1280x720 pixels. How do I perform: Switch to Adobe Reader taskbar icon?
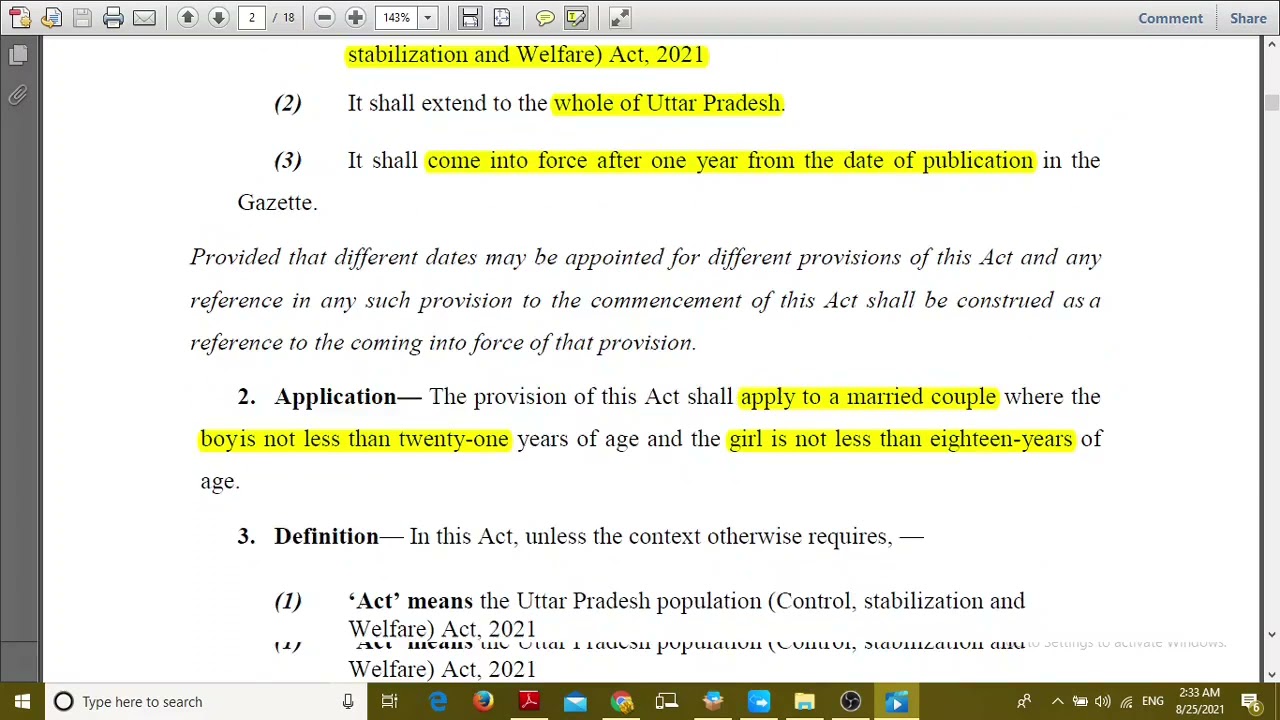pos(529,701)
